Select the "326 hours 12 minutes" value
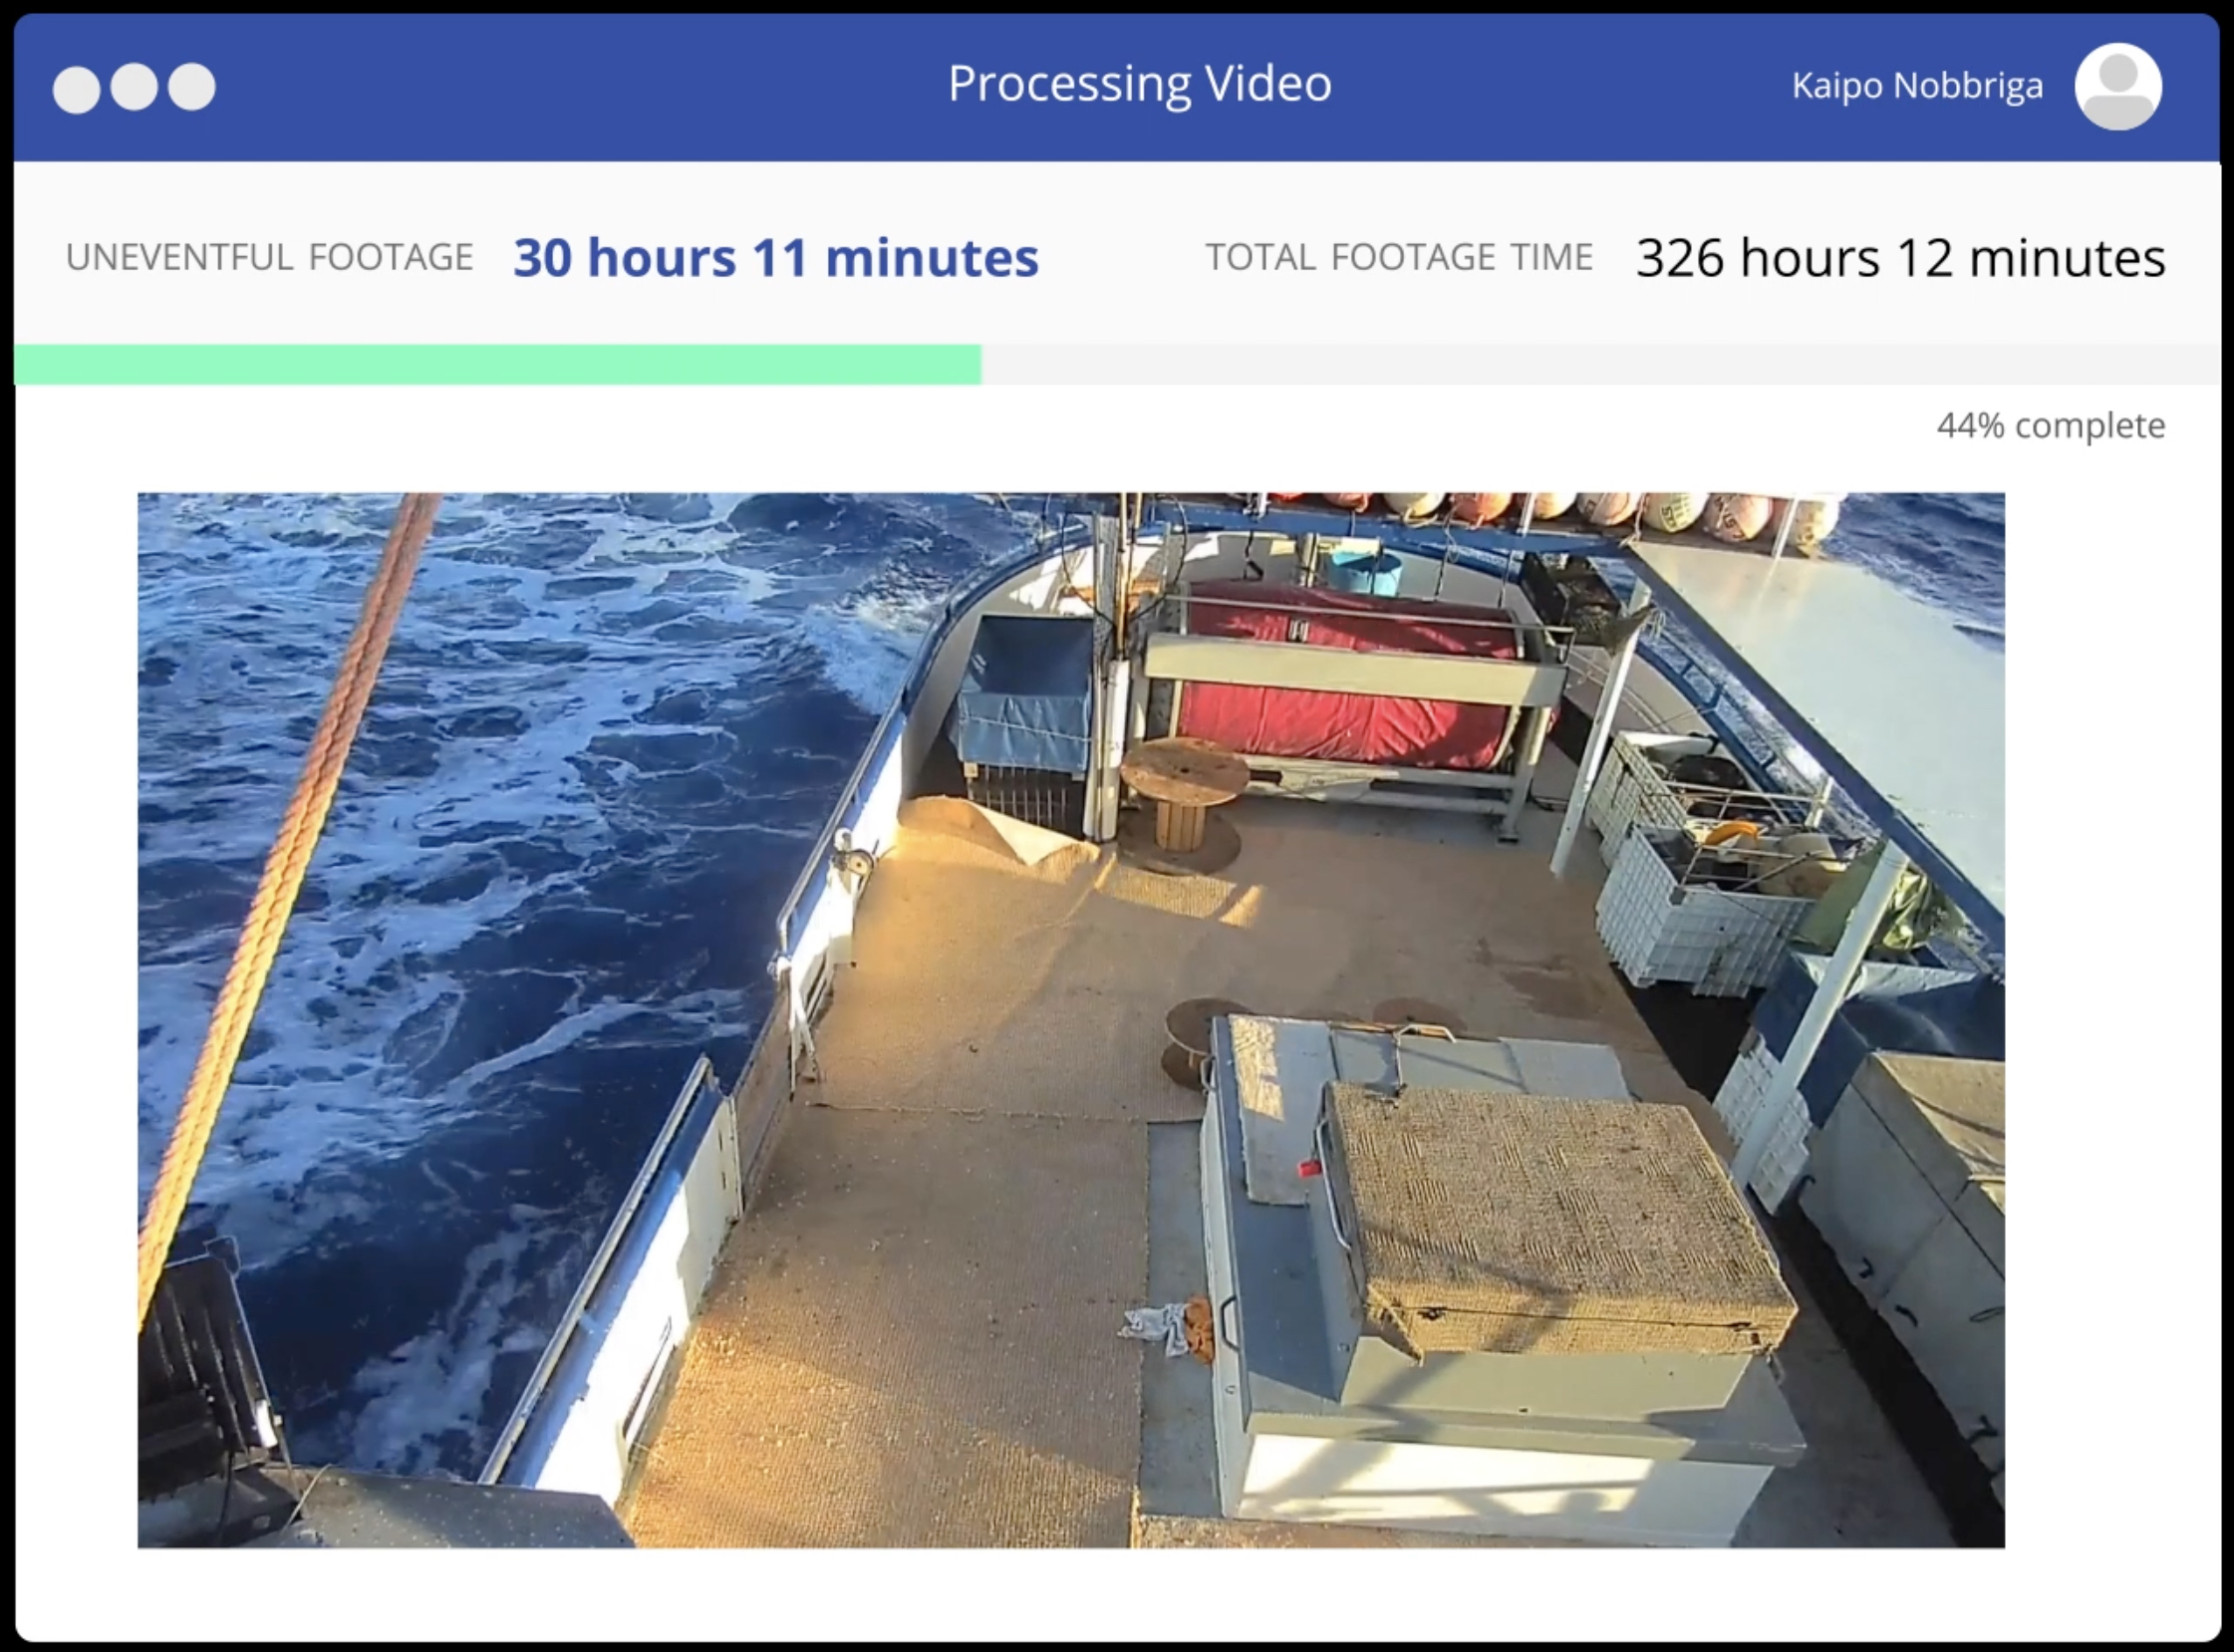 point(1901,258)
